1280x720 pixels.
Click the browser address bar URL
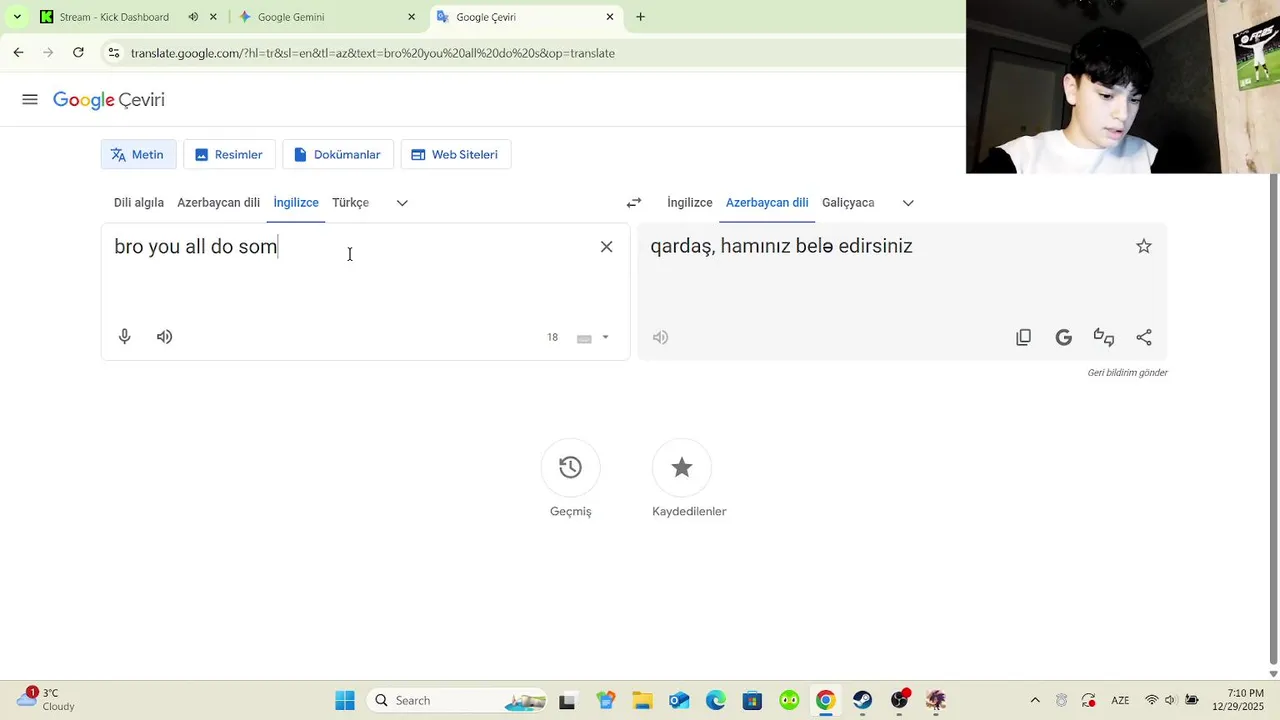373,53
